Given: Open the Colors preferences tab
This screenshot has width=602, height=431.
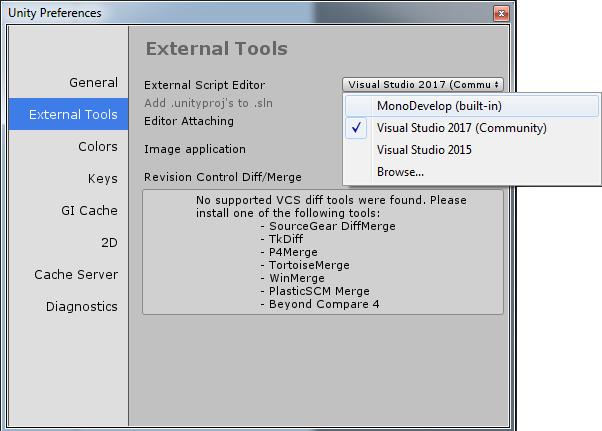Looking at the screenshot, I should pyautogui.click(x=68, y=146).
